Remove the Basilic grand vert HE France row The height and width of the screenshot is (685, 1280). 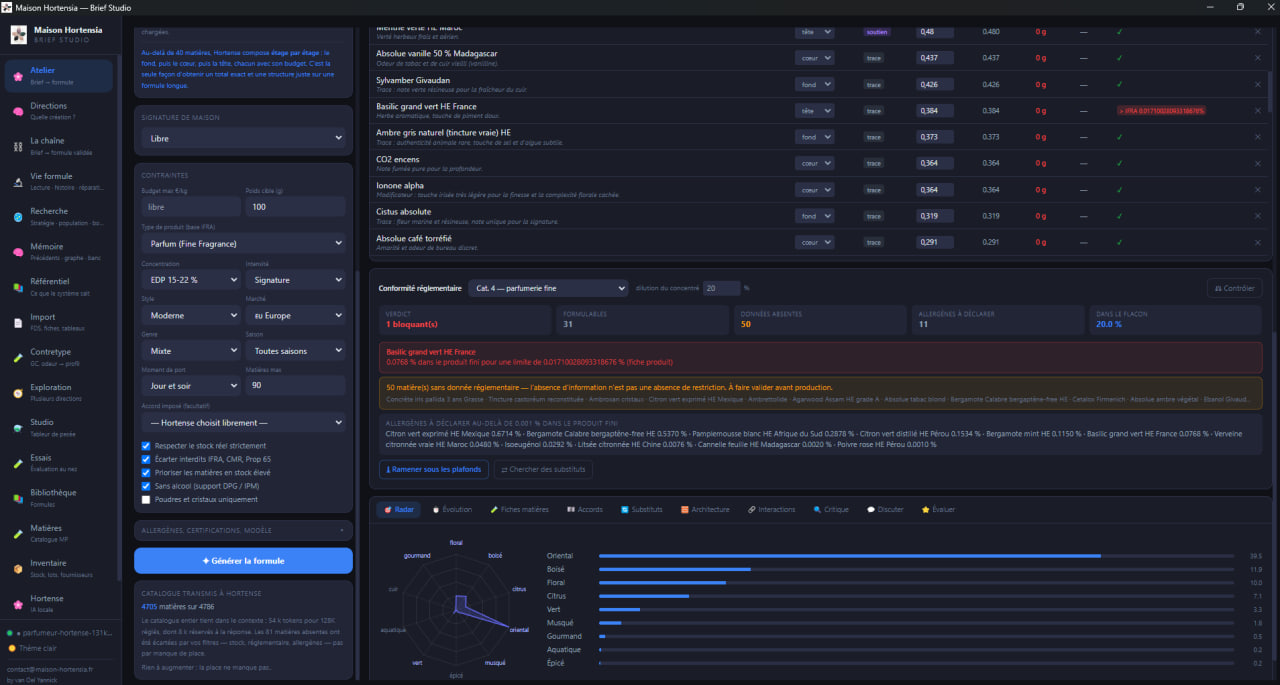tap(1258, 111)
